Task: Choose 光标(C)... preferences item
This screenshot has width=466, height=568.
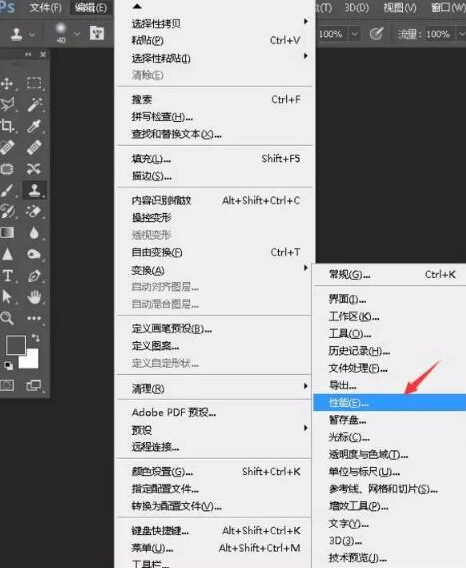Action: [390, 437]
